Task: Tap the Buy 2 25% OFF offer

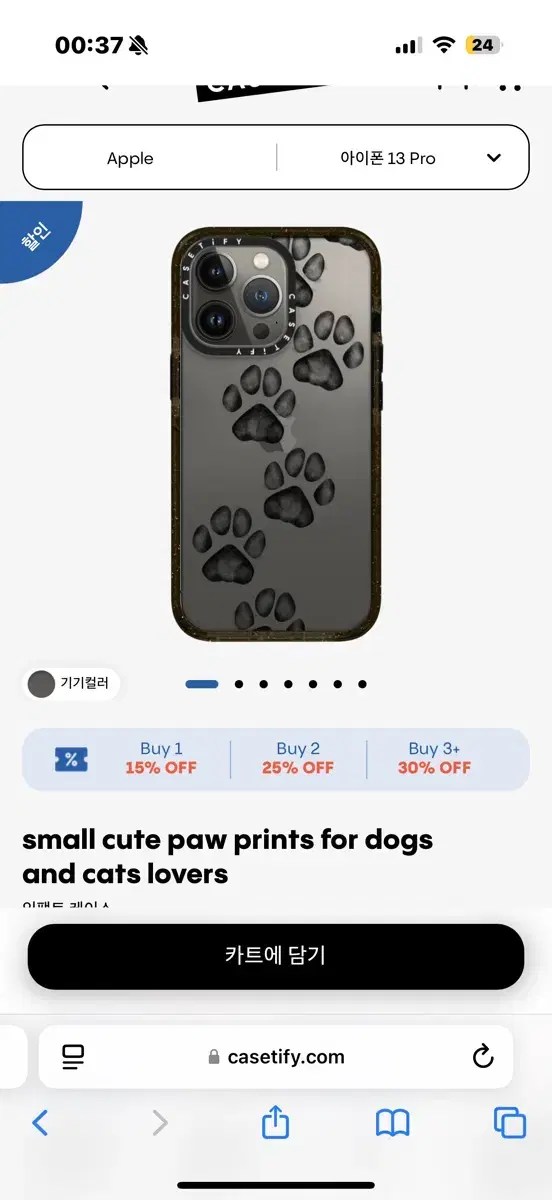Action: (x=298, y=759)
